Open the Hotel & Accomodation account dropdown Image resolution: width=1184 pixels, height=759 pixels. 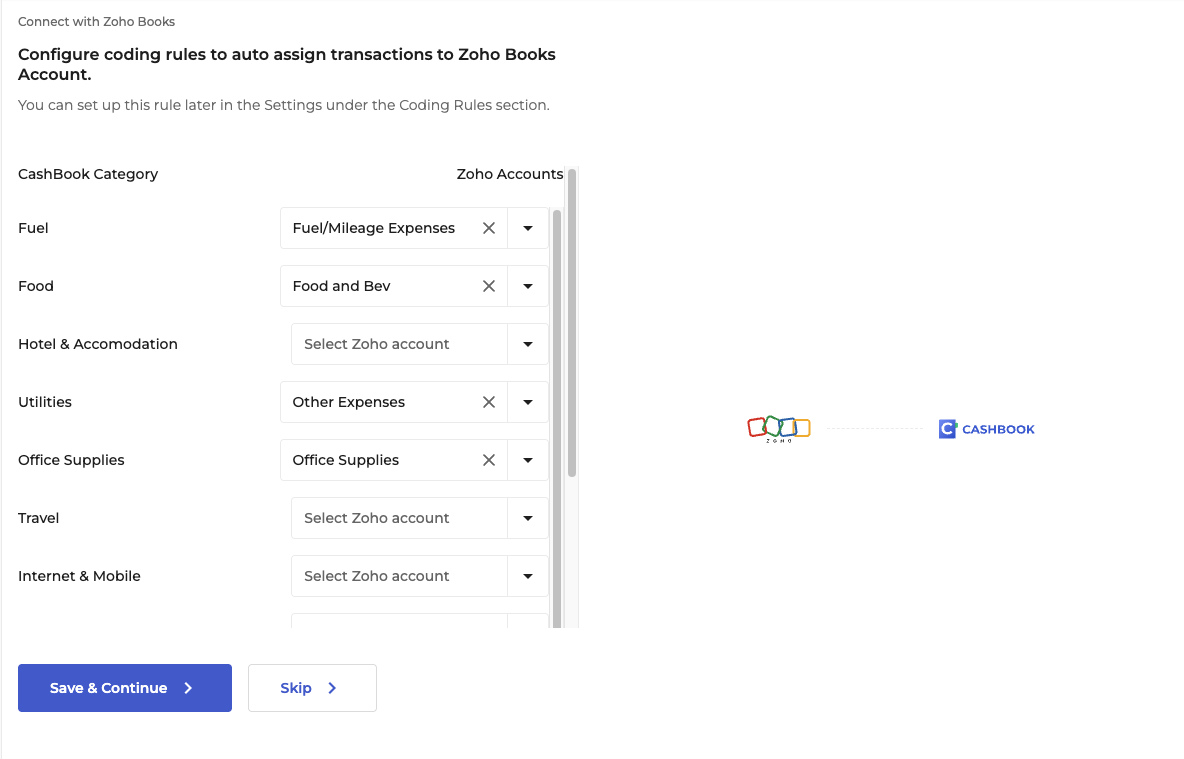(x=528, y=344)
